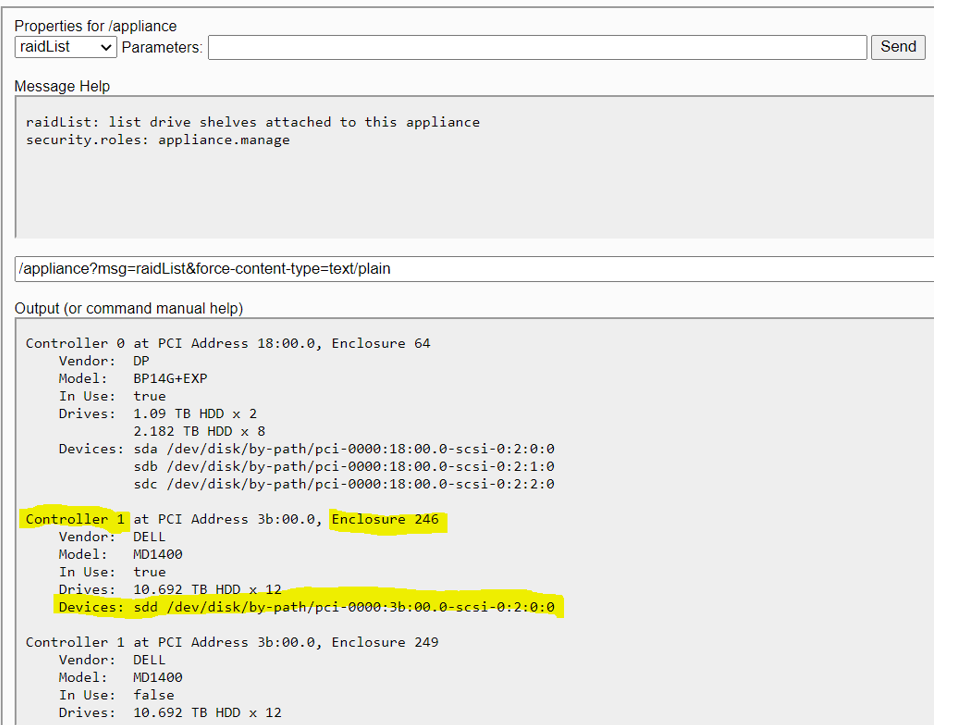
Task: Click the first 'Vendor: DELL' line under Enclosure 246
Action: pyautogui.click(x=112, y=537)
